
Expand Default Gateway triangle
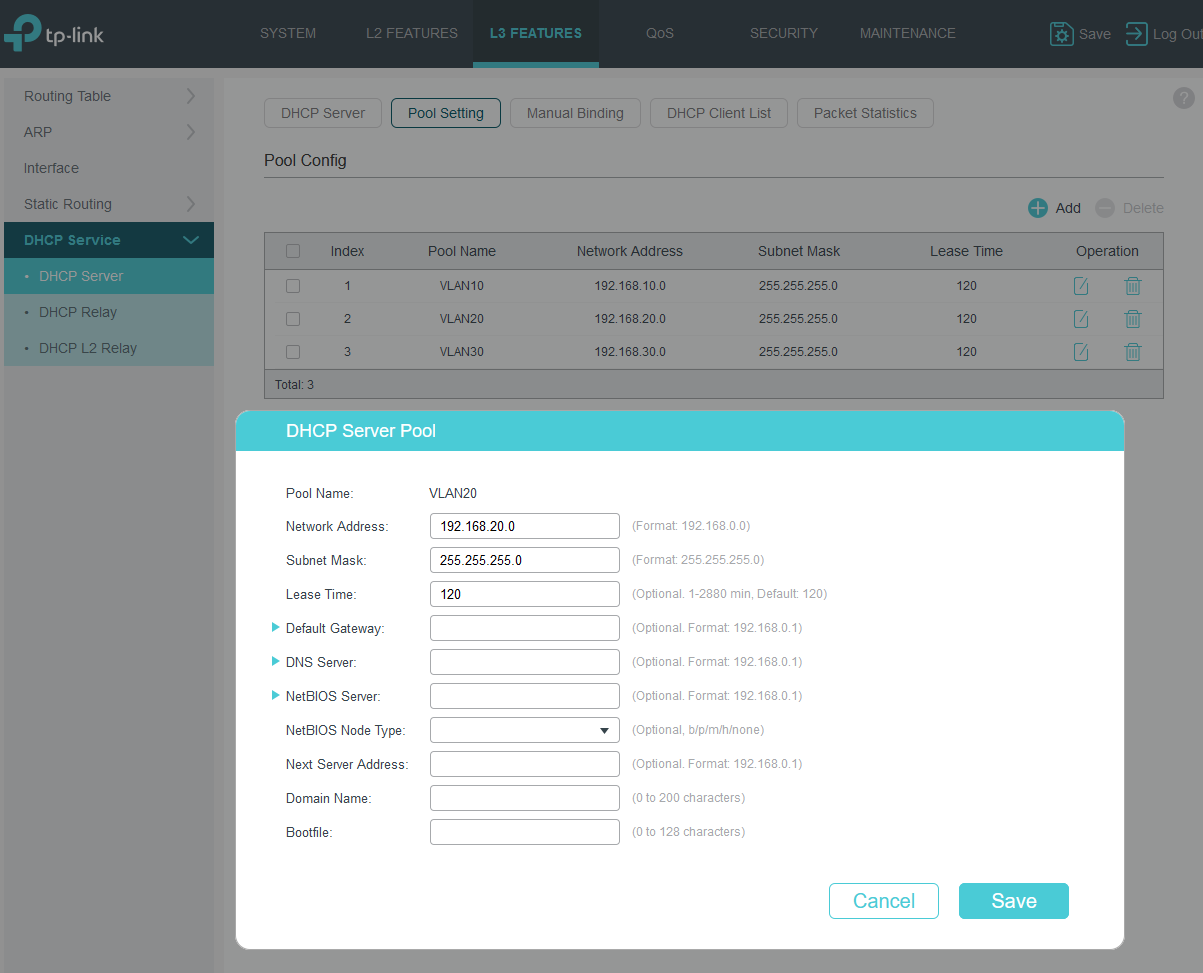tap(276, 627)
